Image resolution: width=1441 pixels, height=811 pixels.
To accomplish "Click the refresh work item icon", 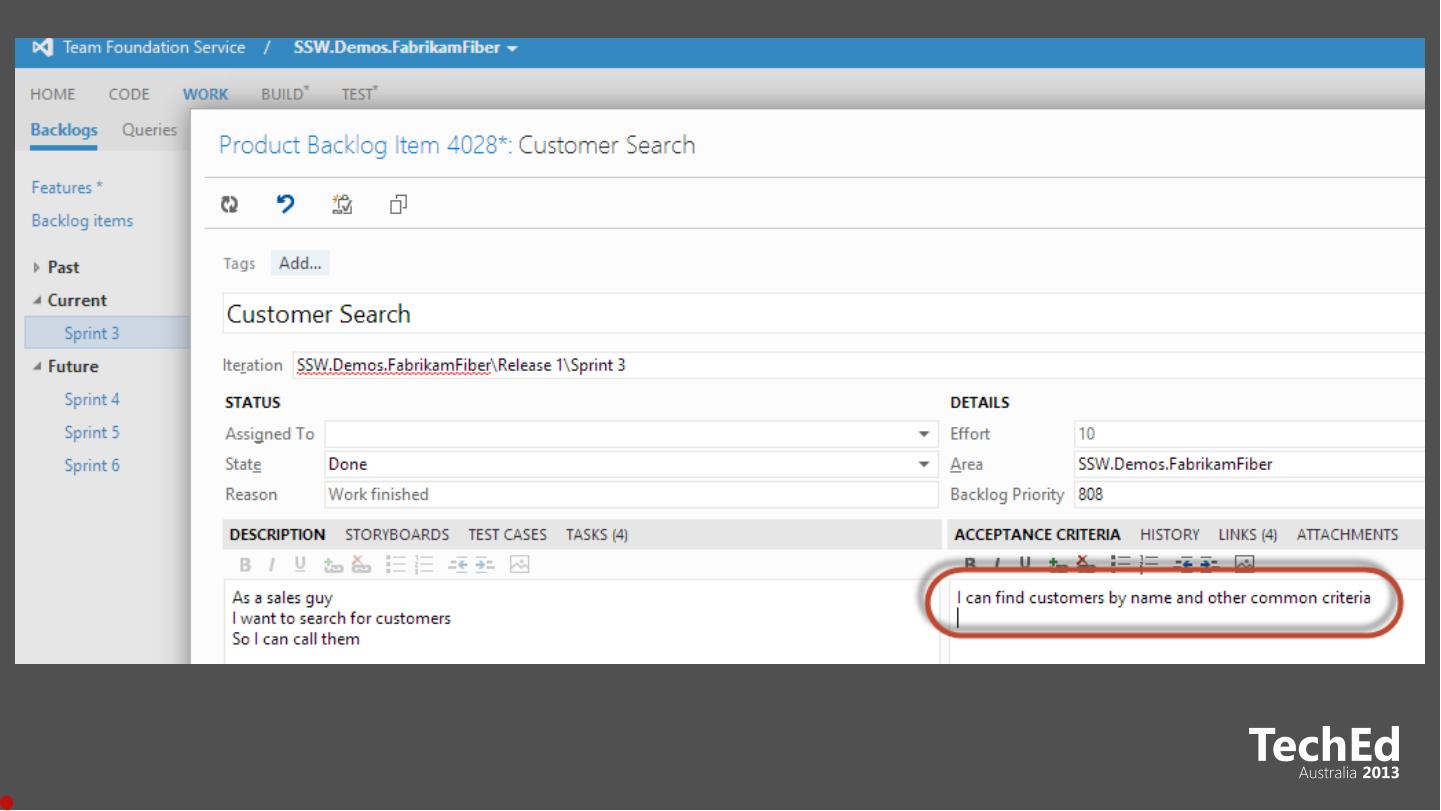I will coord(230,204).
